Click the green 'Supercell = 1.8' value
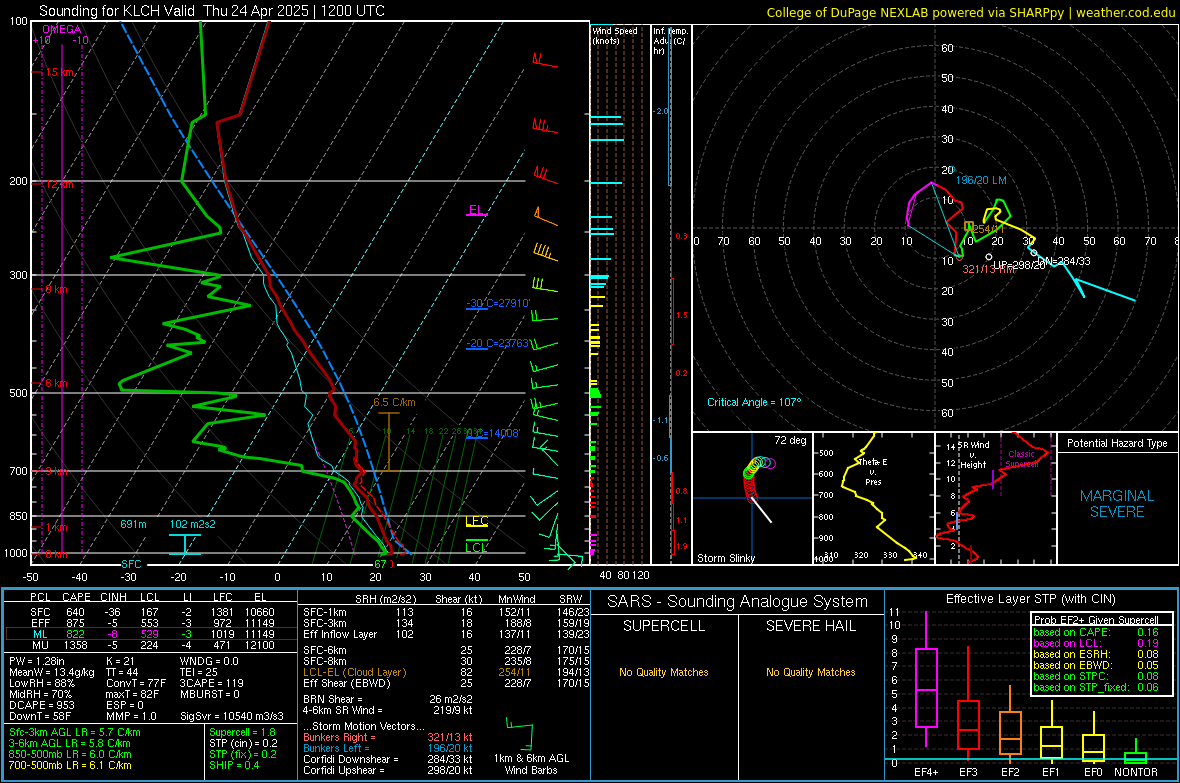 pos(242,732)
